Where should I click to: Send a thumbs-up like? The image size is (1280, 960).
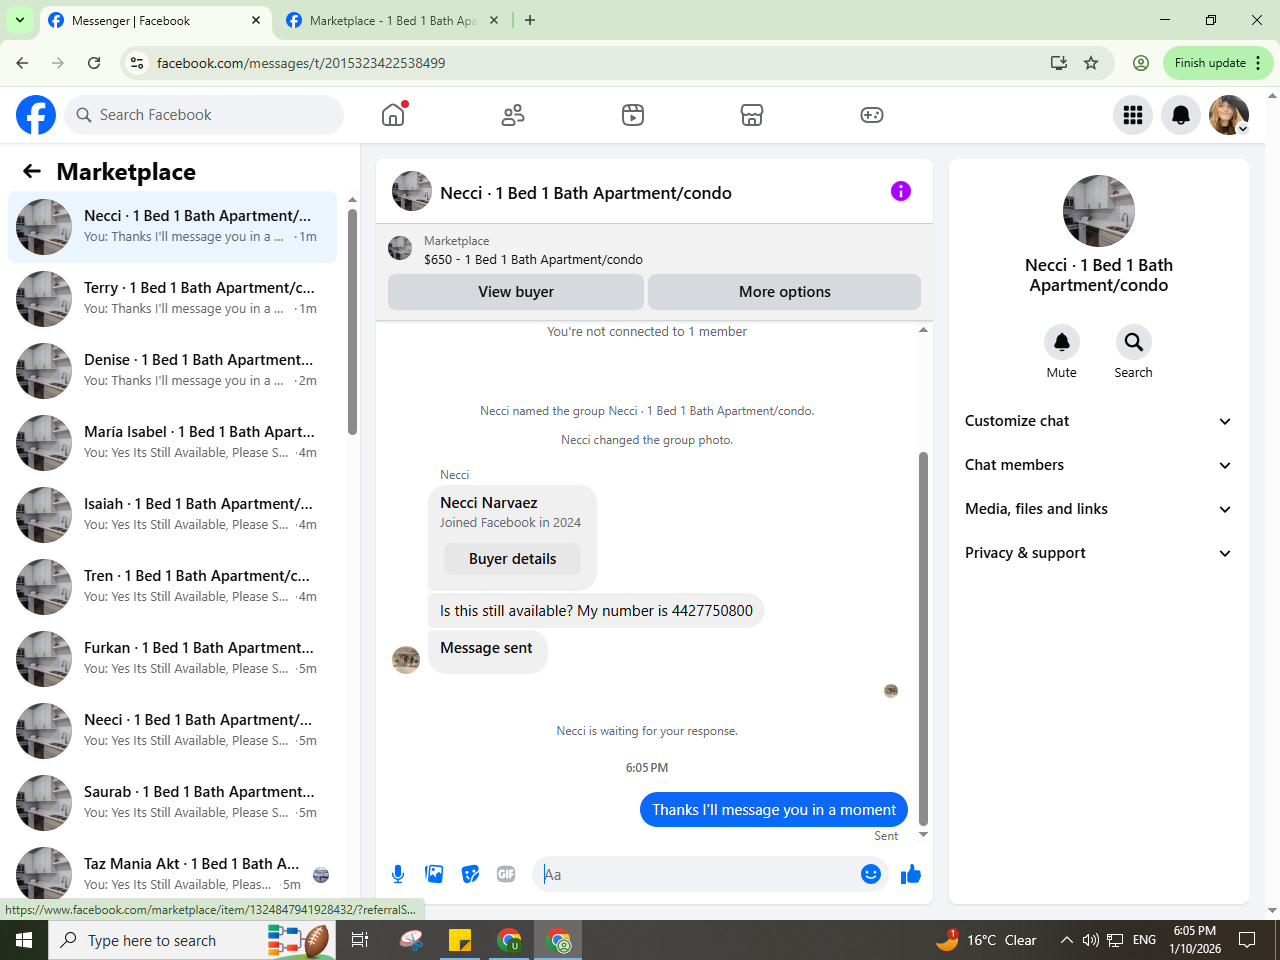click(x=910, y=874)
